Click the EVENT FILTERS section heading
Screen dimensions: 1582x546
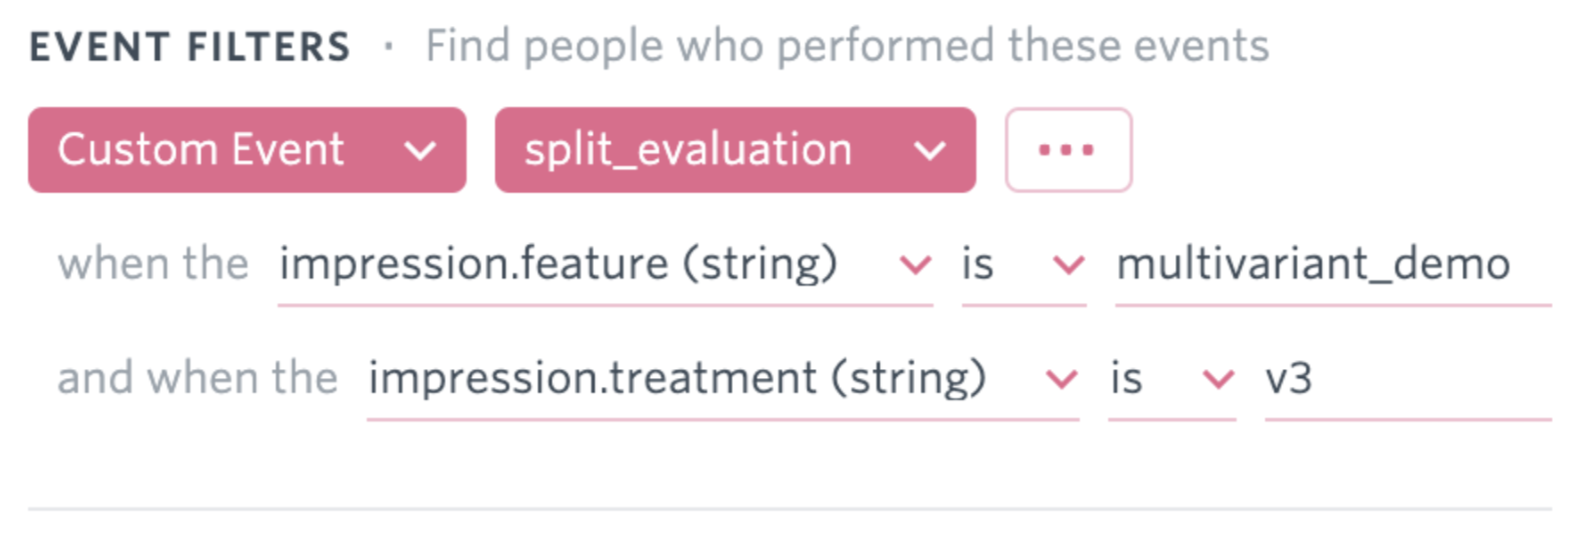pos(190,47)
